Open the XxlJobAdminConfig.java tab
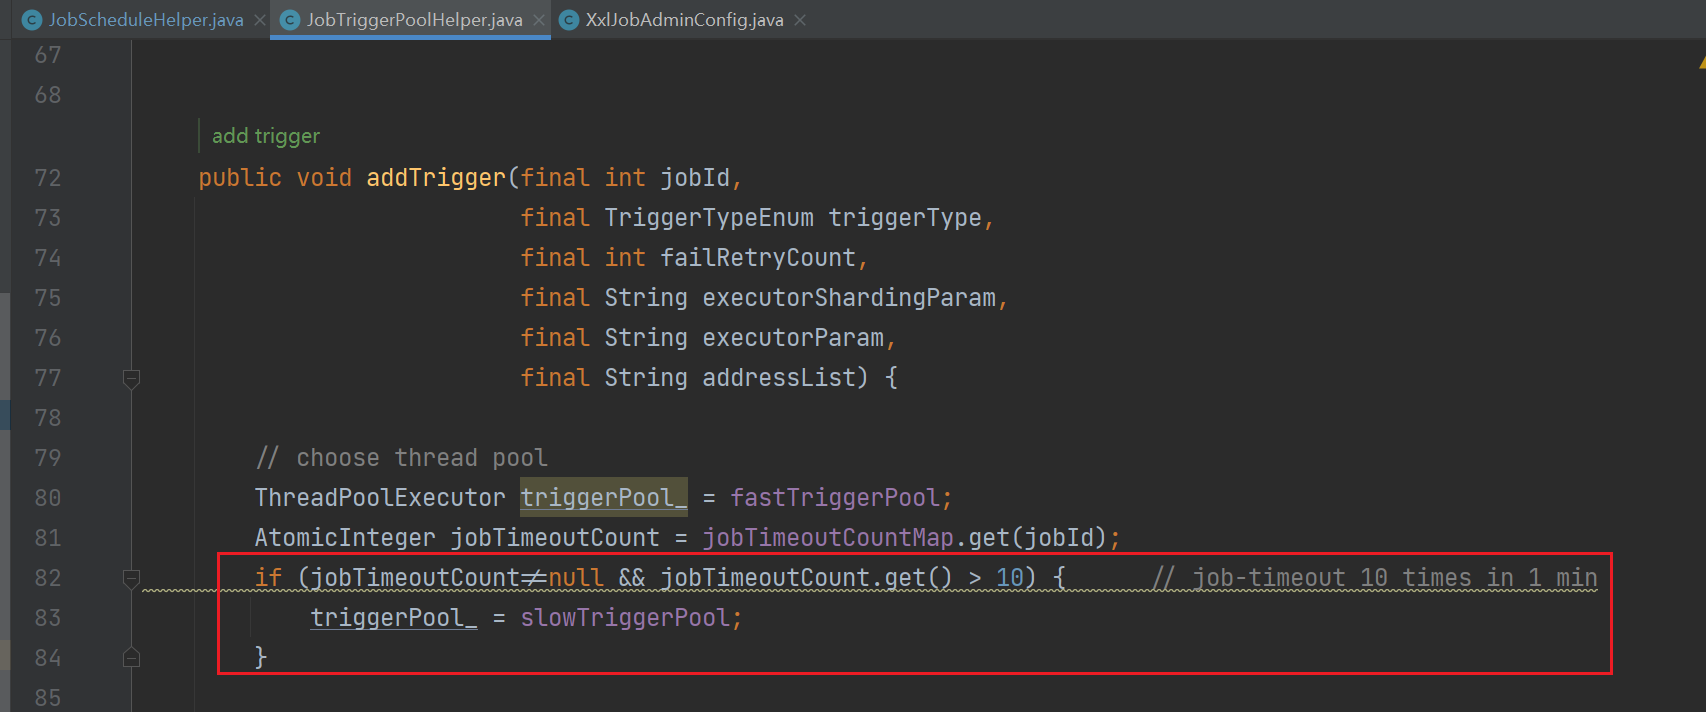1706x712 pixels. click(x=684, y=20)
